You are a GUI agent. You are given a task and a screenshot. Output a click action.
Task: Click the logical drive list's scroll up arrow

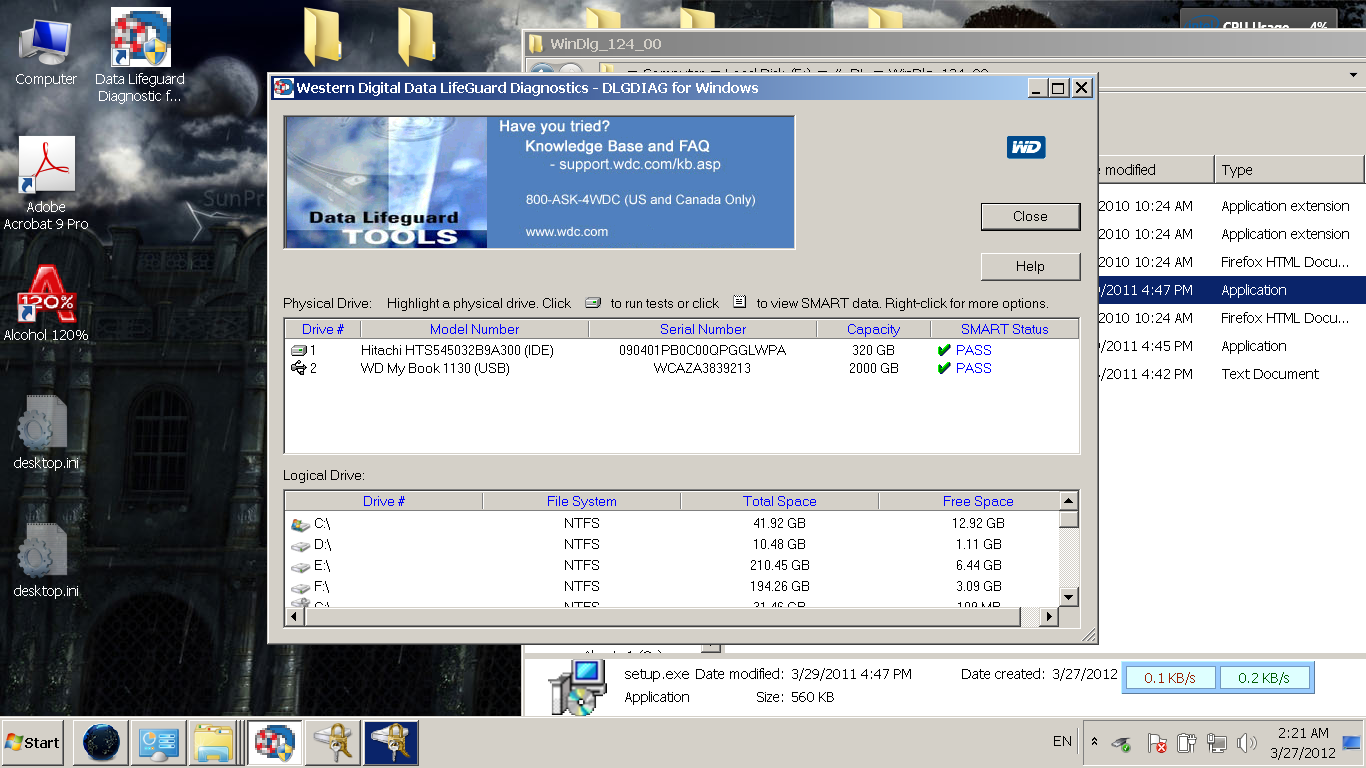tap(1069, 501)
